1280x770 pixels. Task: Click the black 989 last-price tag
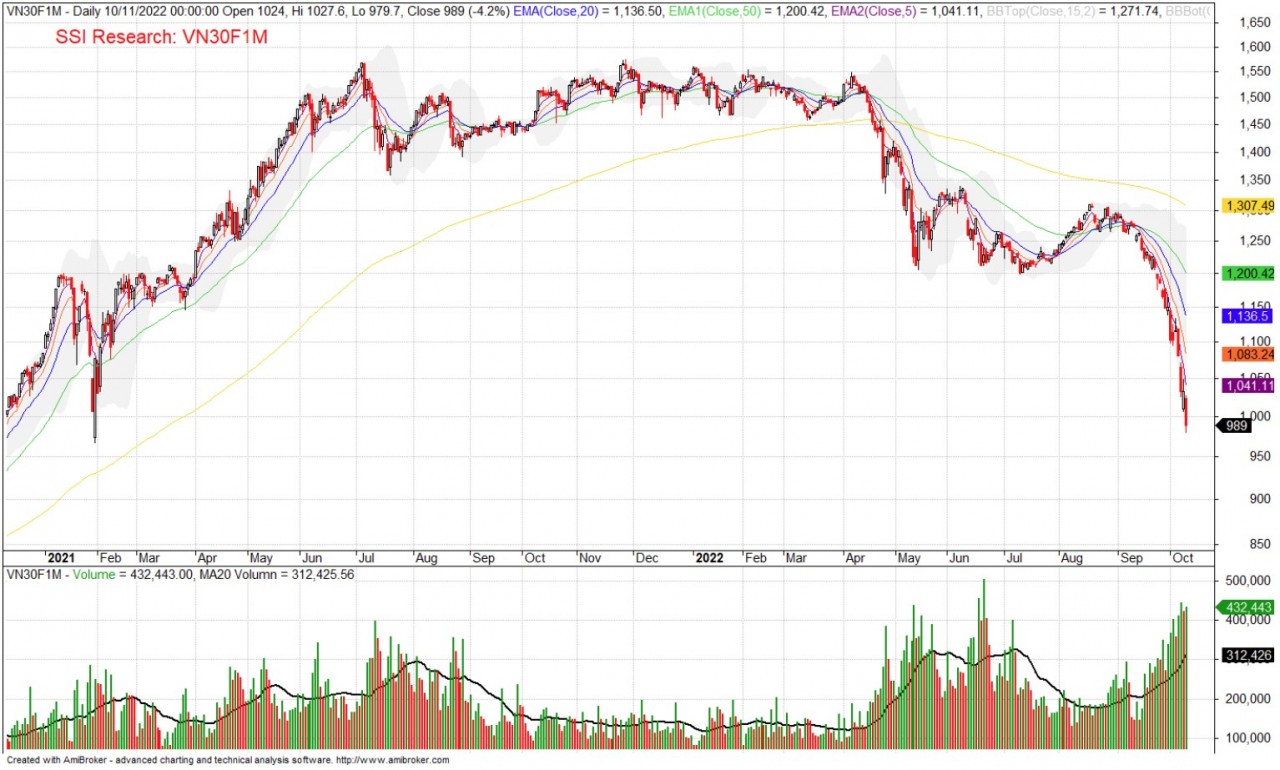pyautogui.click(x=1233, y=426)
